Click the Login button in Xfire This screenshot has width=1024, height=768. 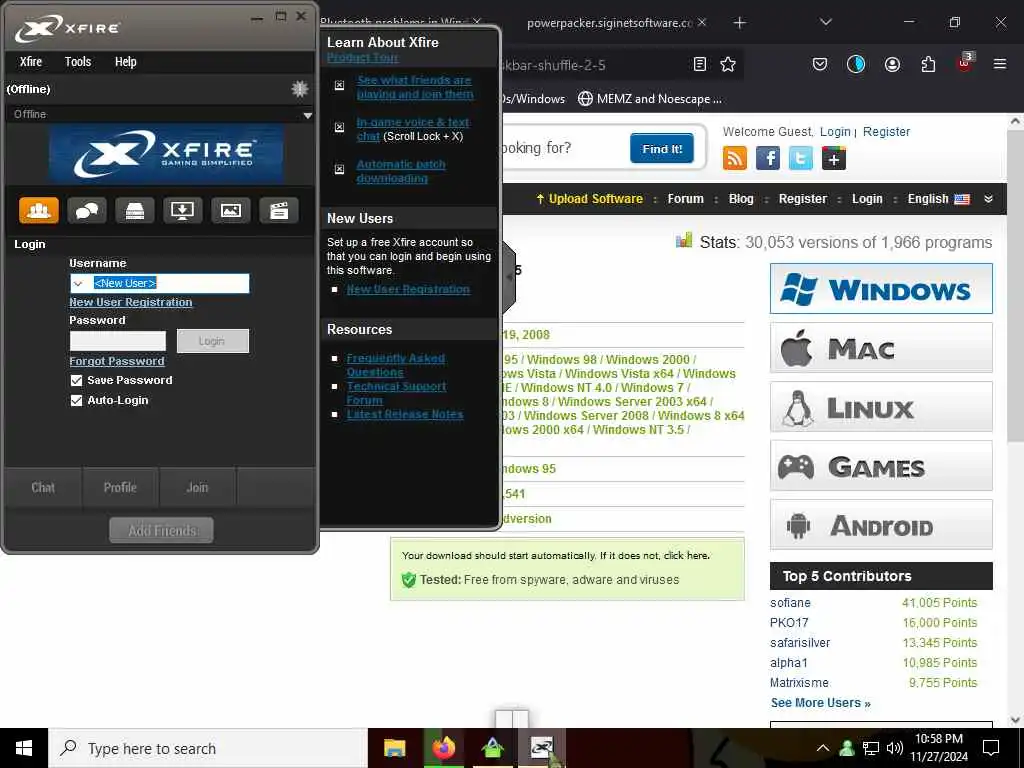(212, 341)
